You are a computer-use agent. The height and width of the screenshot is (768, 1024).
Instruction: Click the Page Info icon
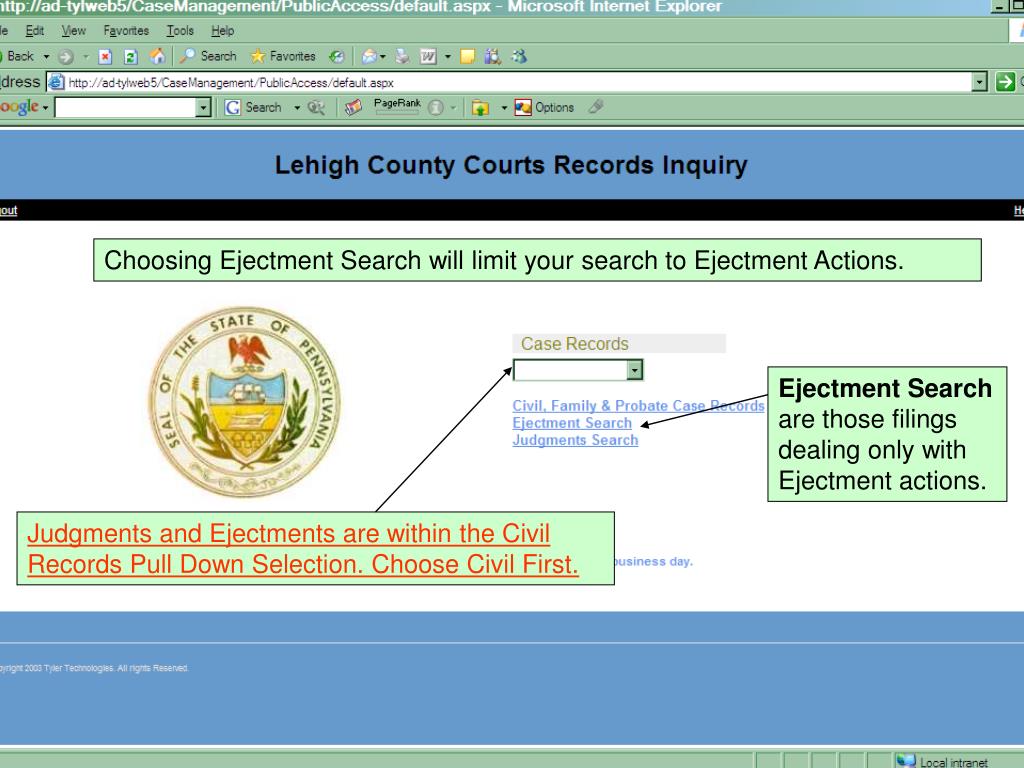436,108
